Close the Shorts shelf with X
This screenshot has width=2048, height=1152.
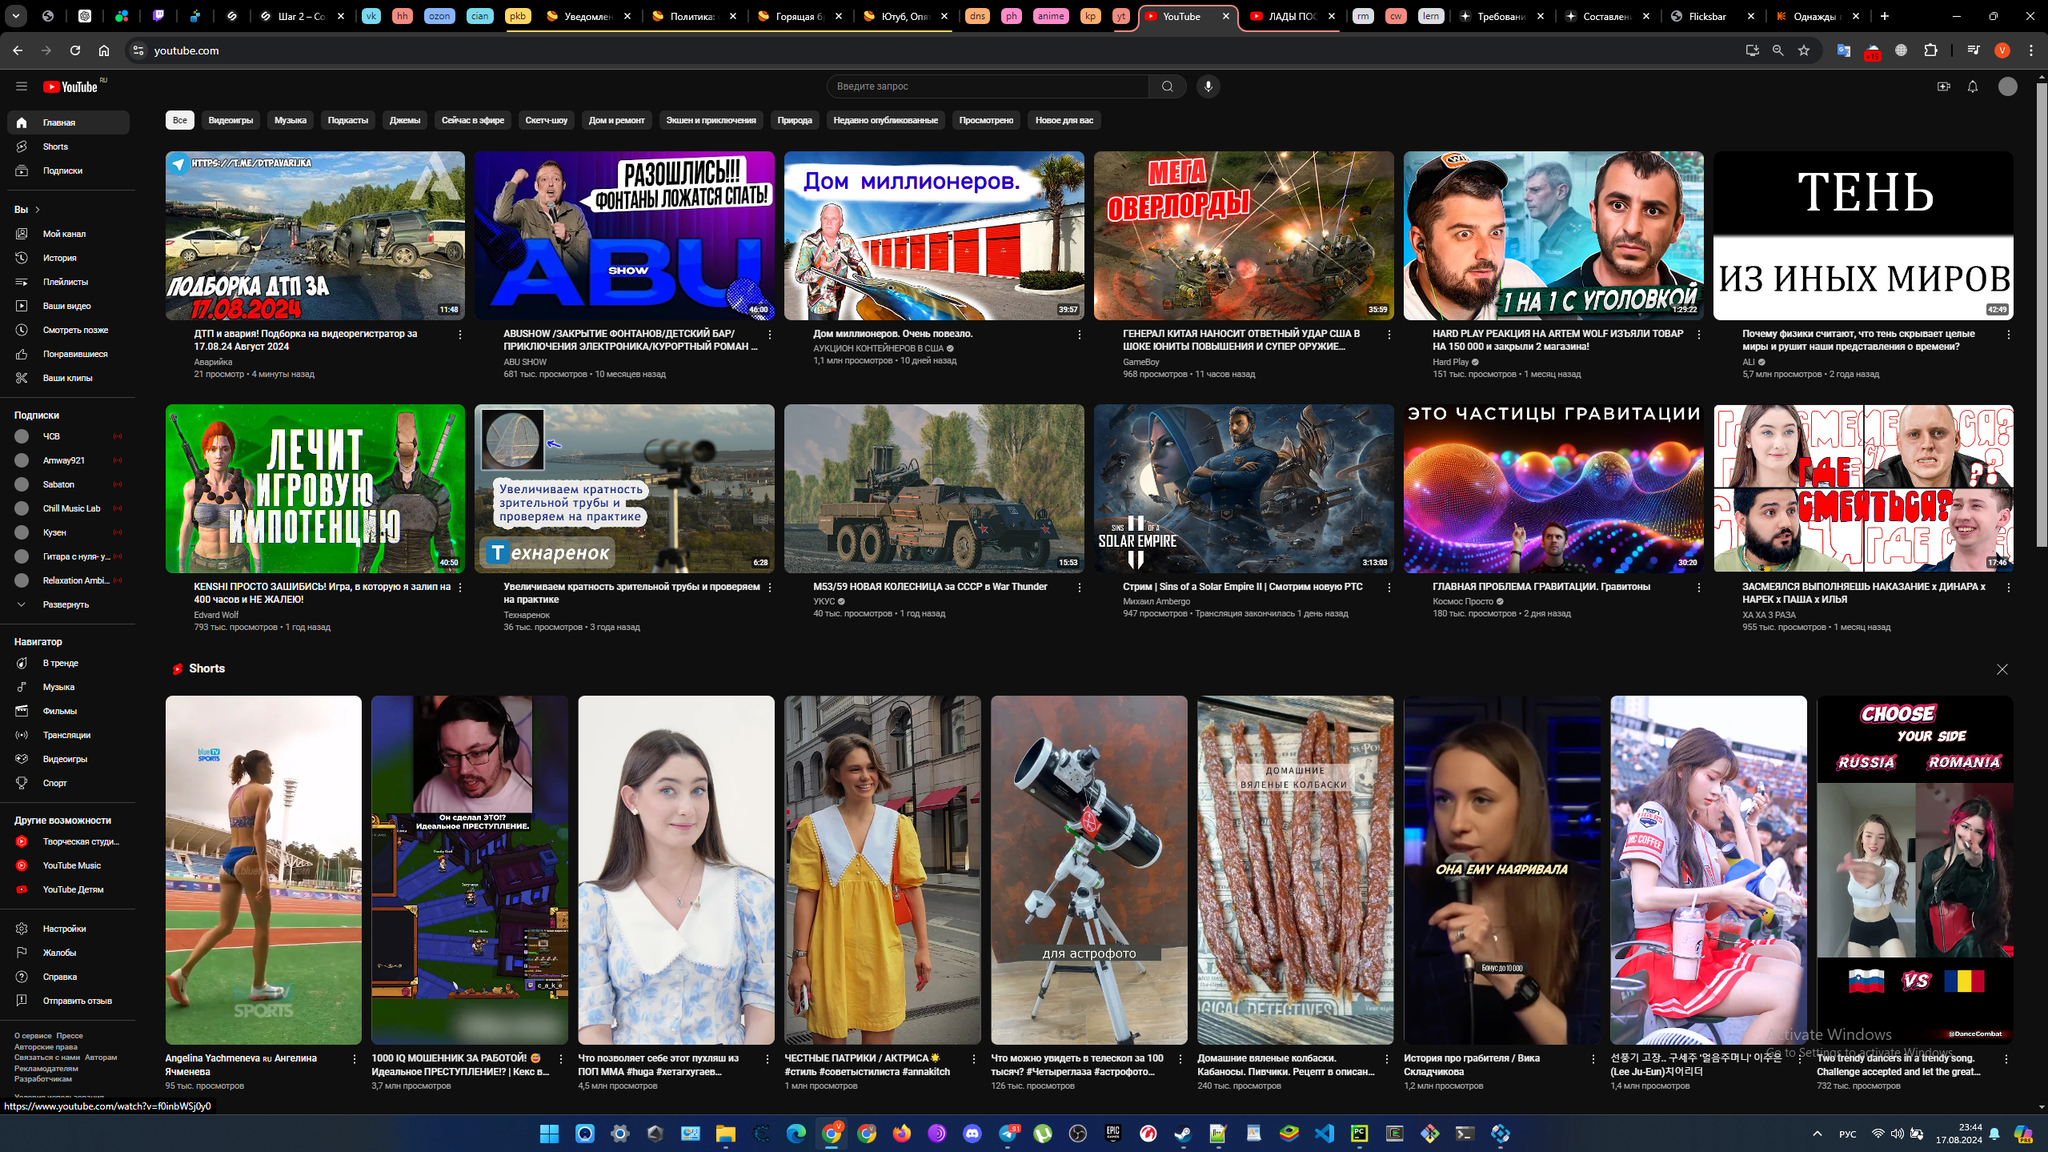pyautogui.click(x=2001, y=669)
